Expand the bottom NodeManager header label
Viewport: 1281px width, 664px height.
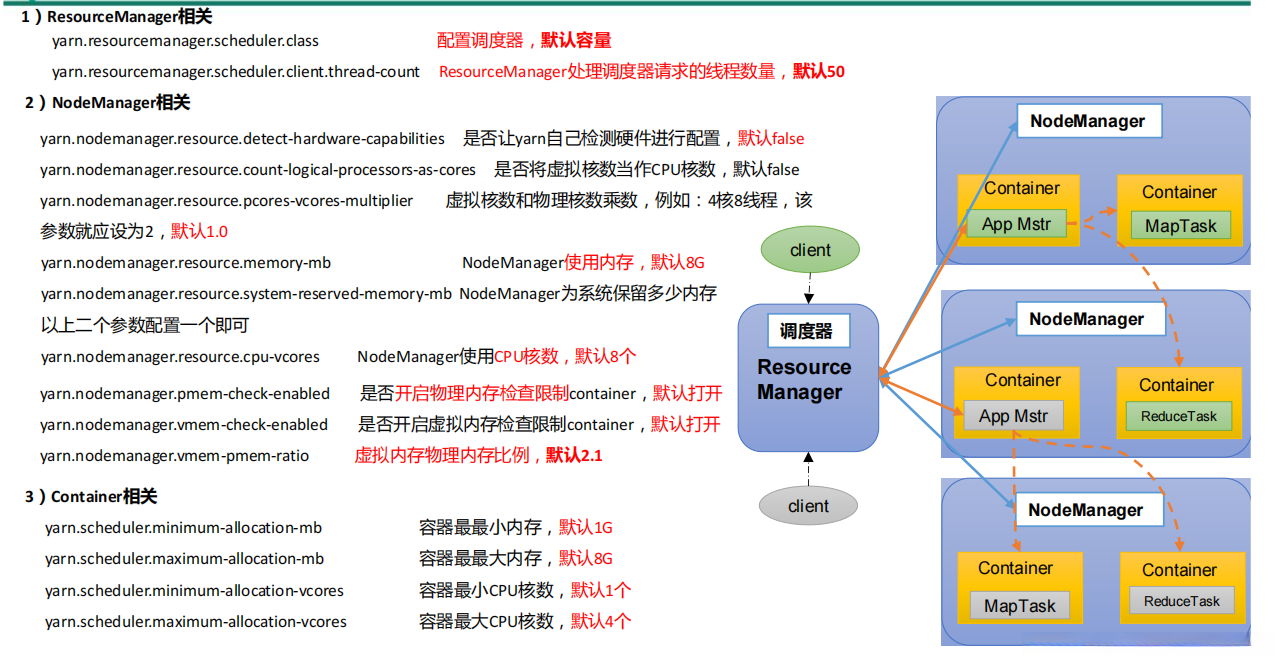(x=1089, y=509)
